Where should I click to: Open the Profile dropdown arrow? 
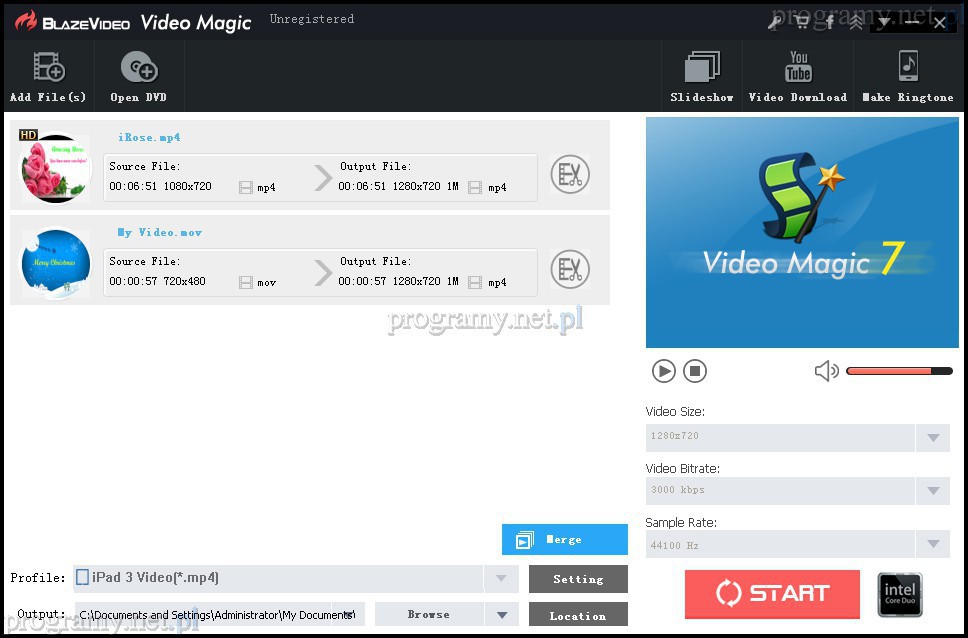coord(501,579)
